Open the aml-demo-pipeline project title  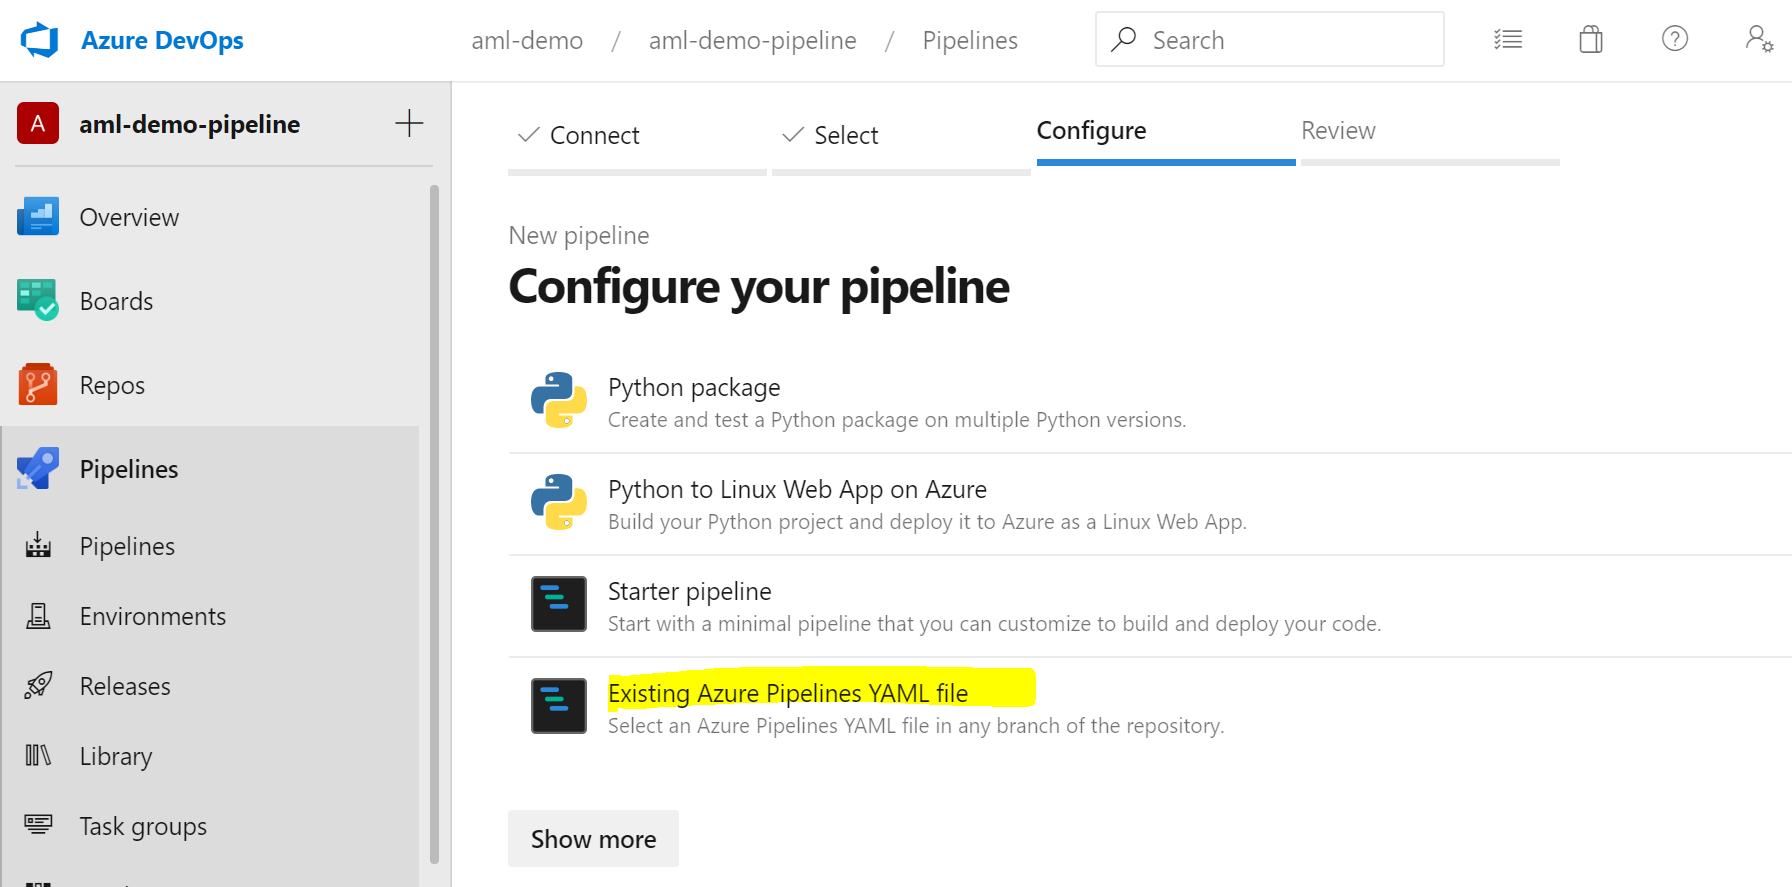(x=190, y=124)
